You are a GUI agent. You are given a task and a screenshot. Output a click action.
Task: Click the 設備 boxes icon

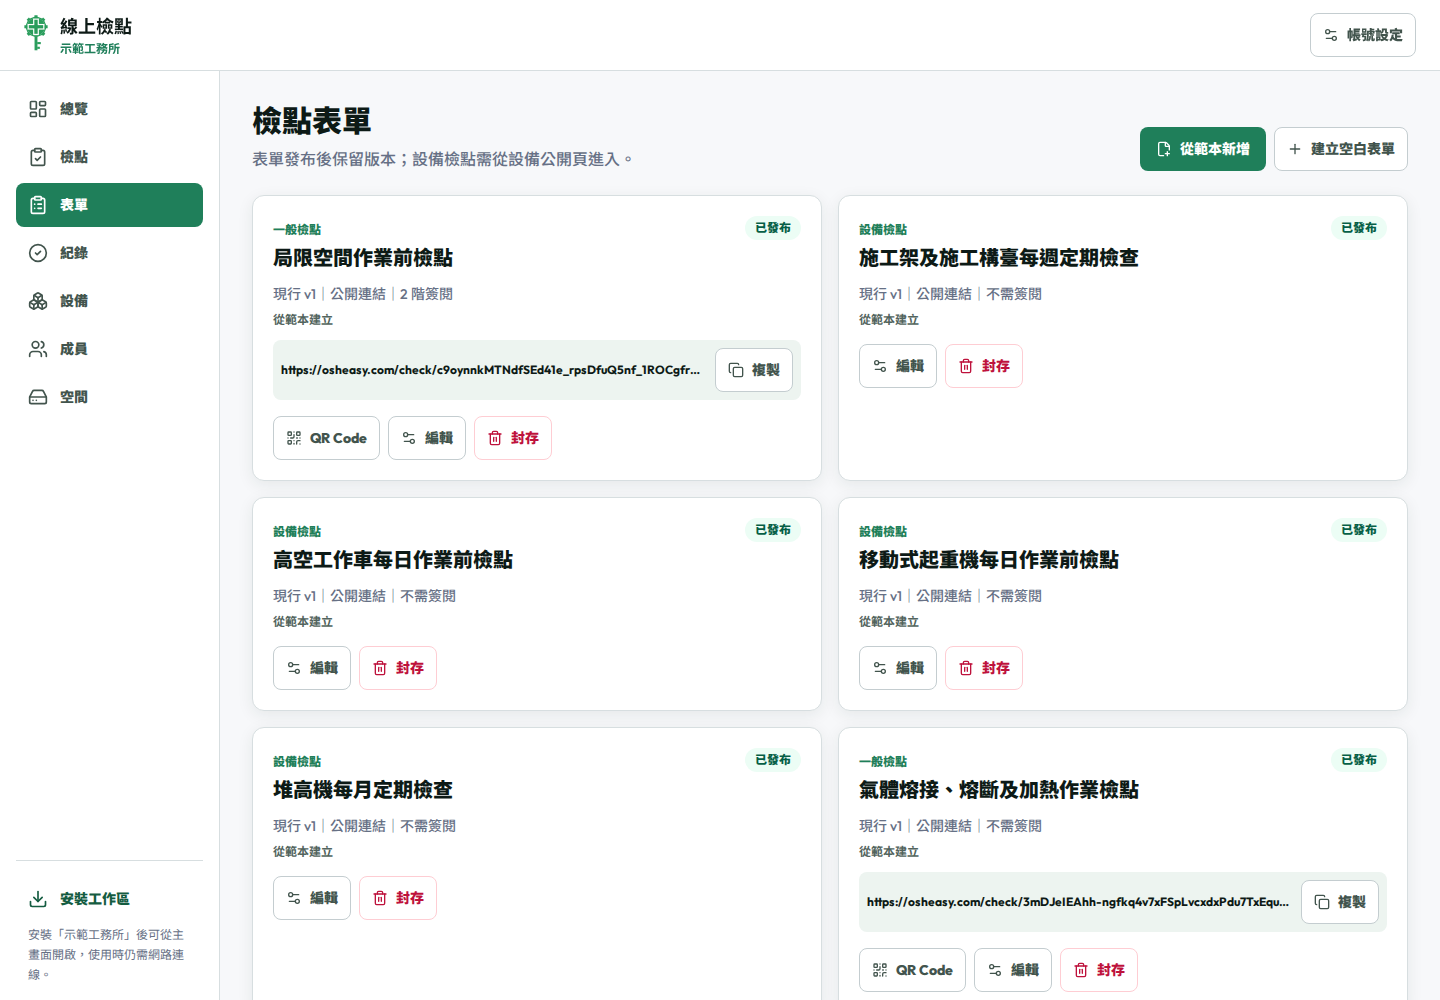coord(38,301)
